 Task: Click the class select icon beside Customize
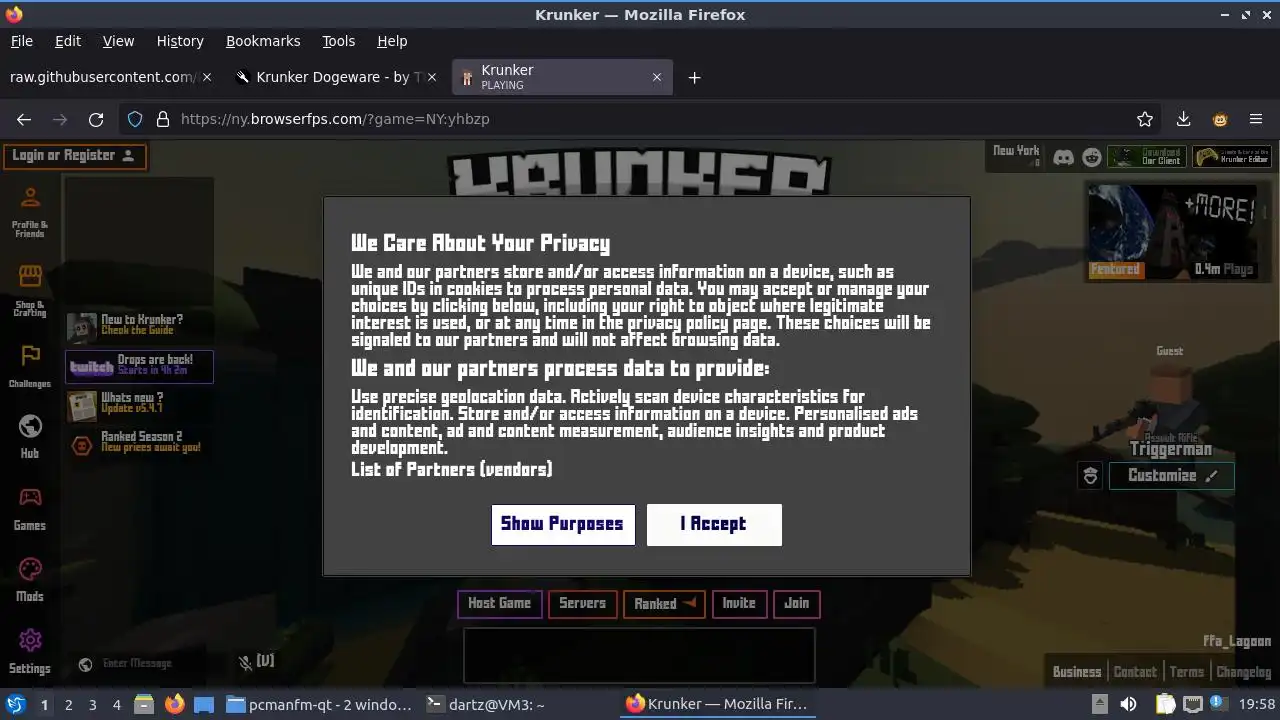click(1091, 476)
